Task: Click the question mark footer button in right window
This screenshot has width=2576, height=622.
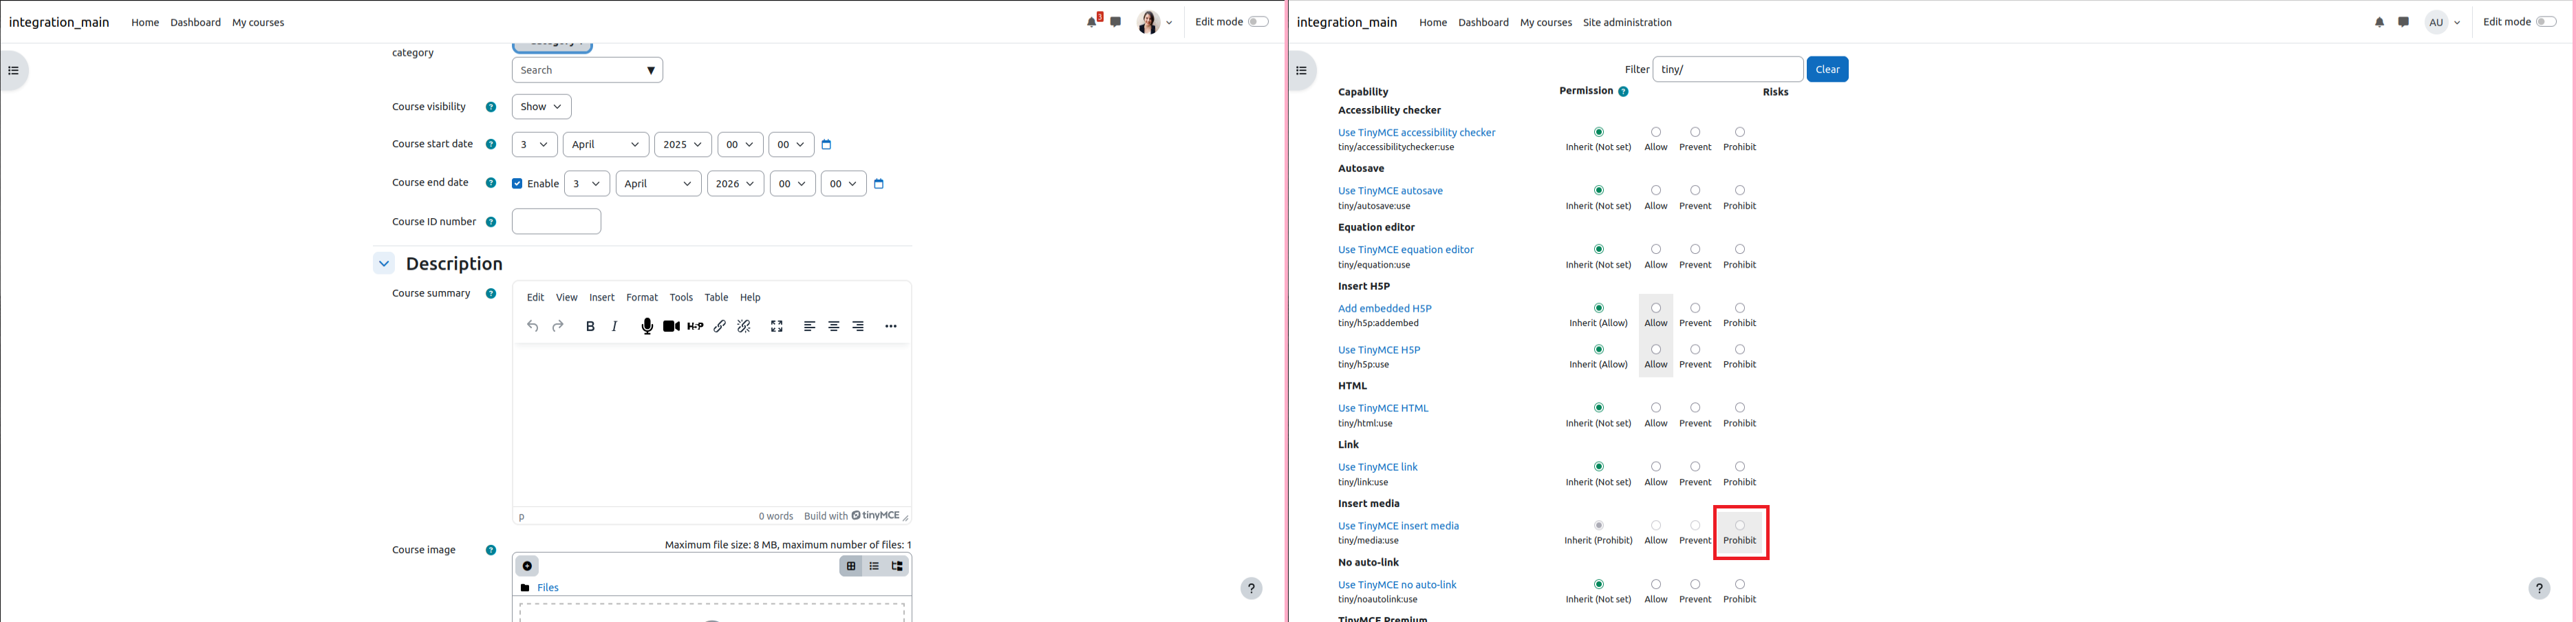Action: (x=2539, y=588)
